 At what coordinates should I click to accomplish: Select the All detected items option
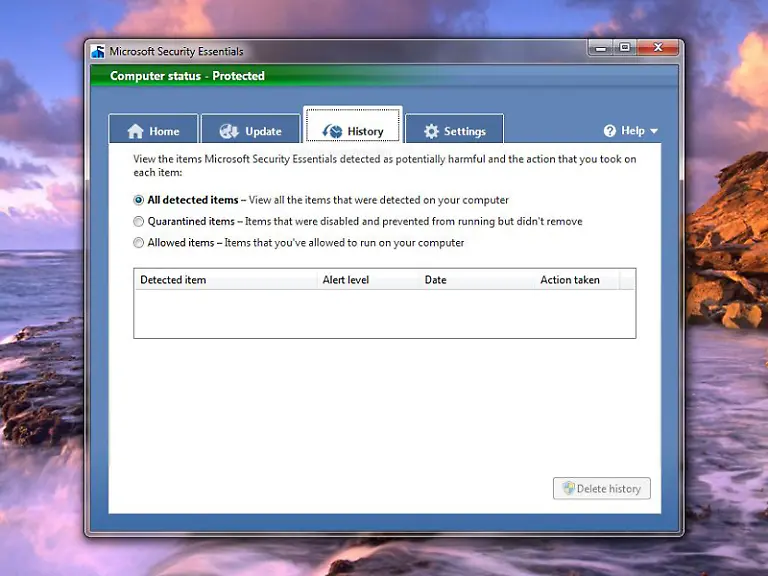pos(139,200)
